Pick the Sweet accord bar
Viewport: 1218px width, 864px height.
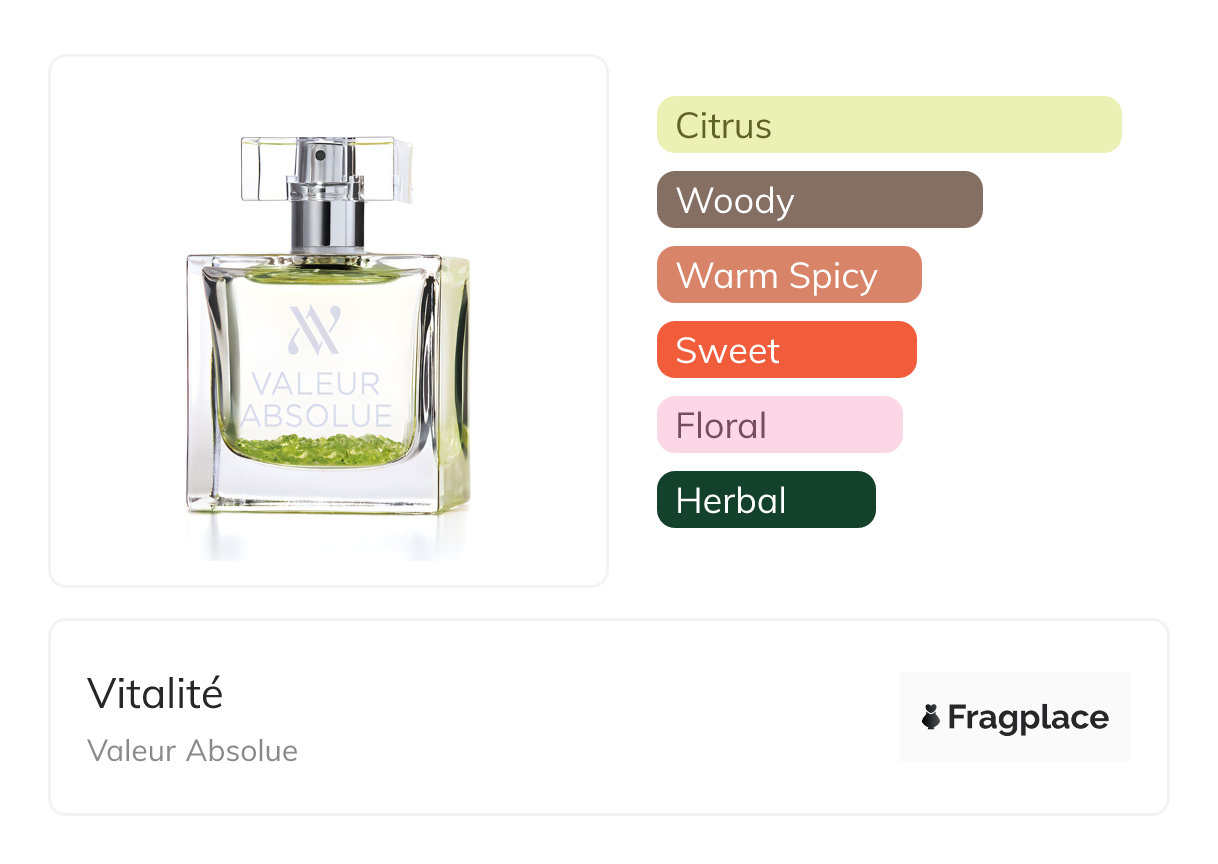click(x=787, y=350)
